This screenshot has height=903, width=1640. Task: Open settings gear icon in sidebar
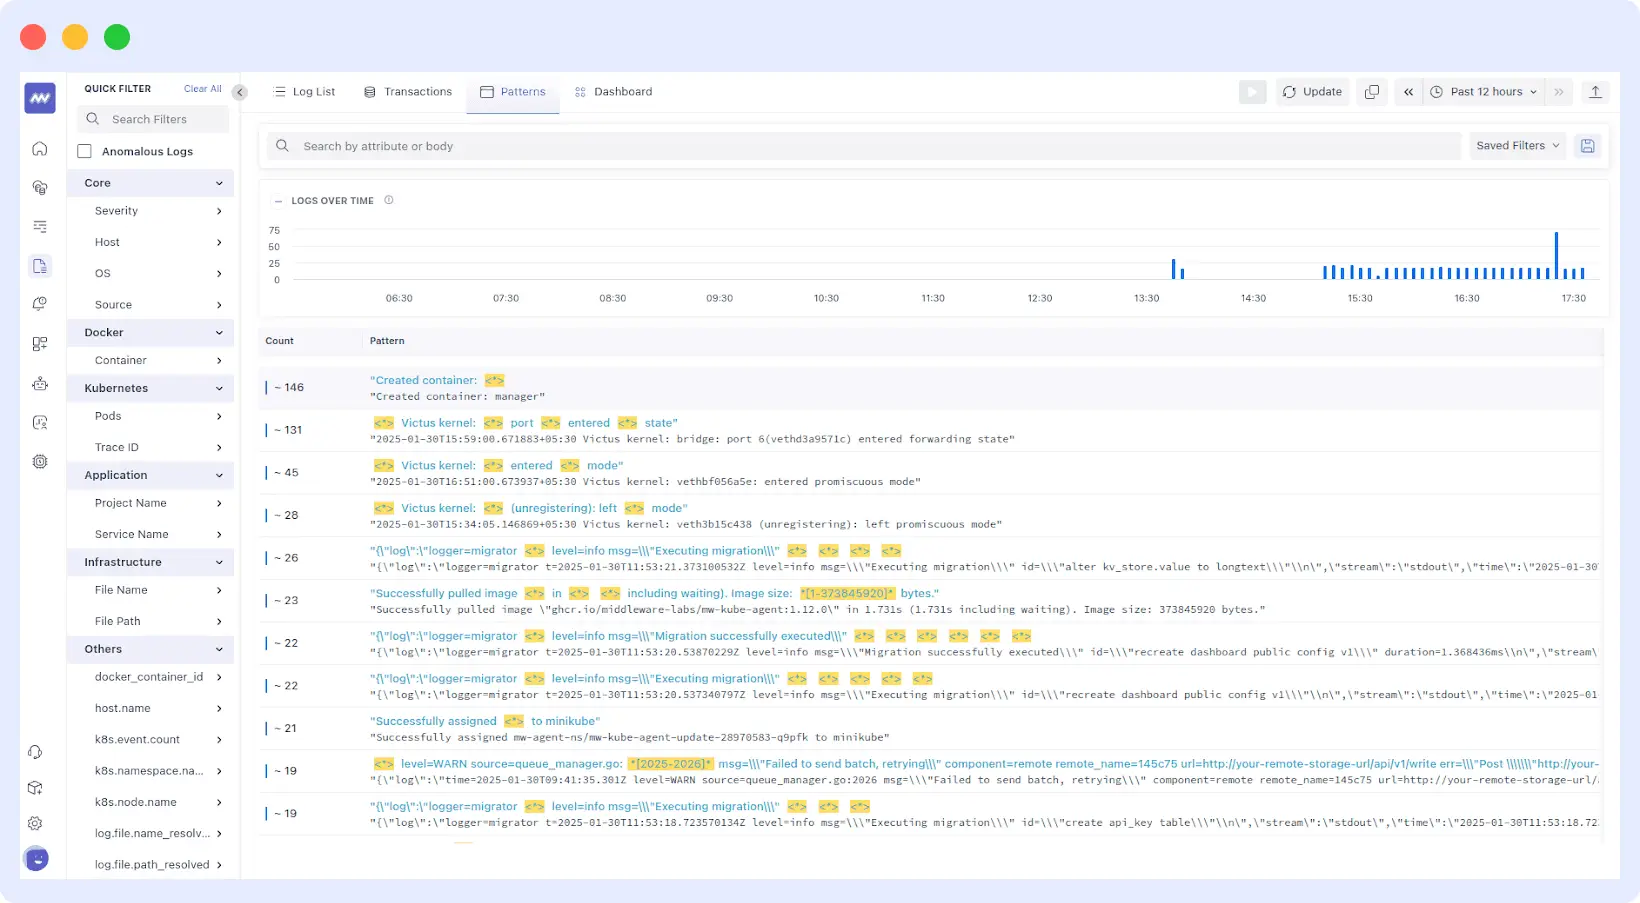point(35,823)
